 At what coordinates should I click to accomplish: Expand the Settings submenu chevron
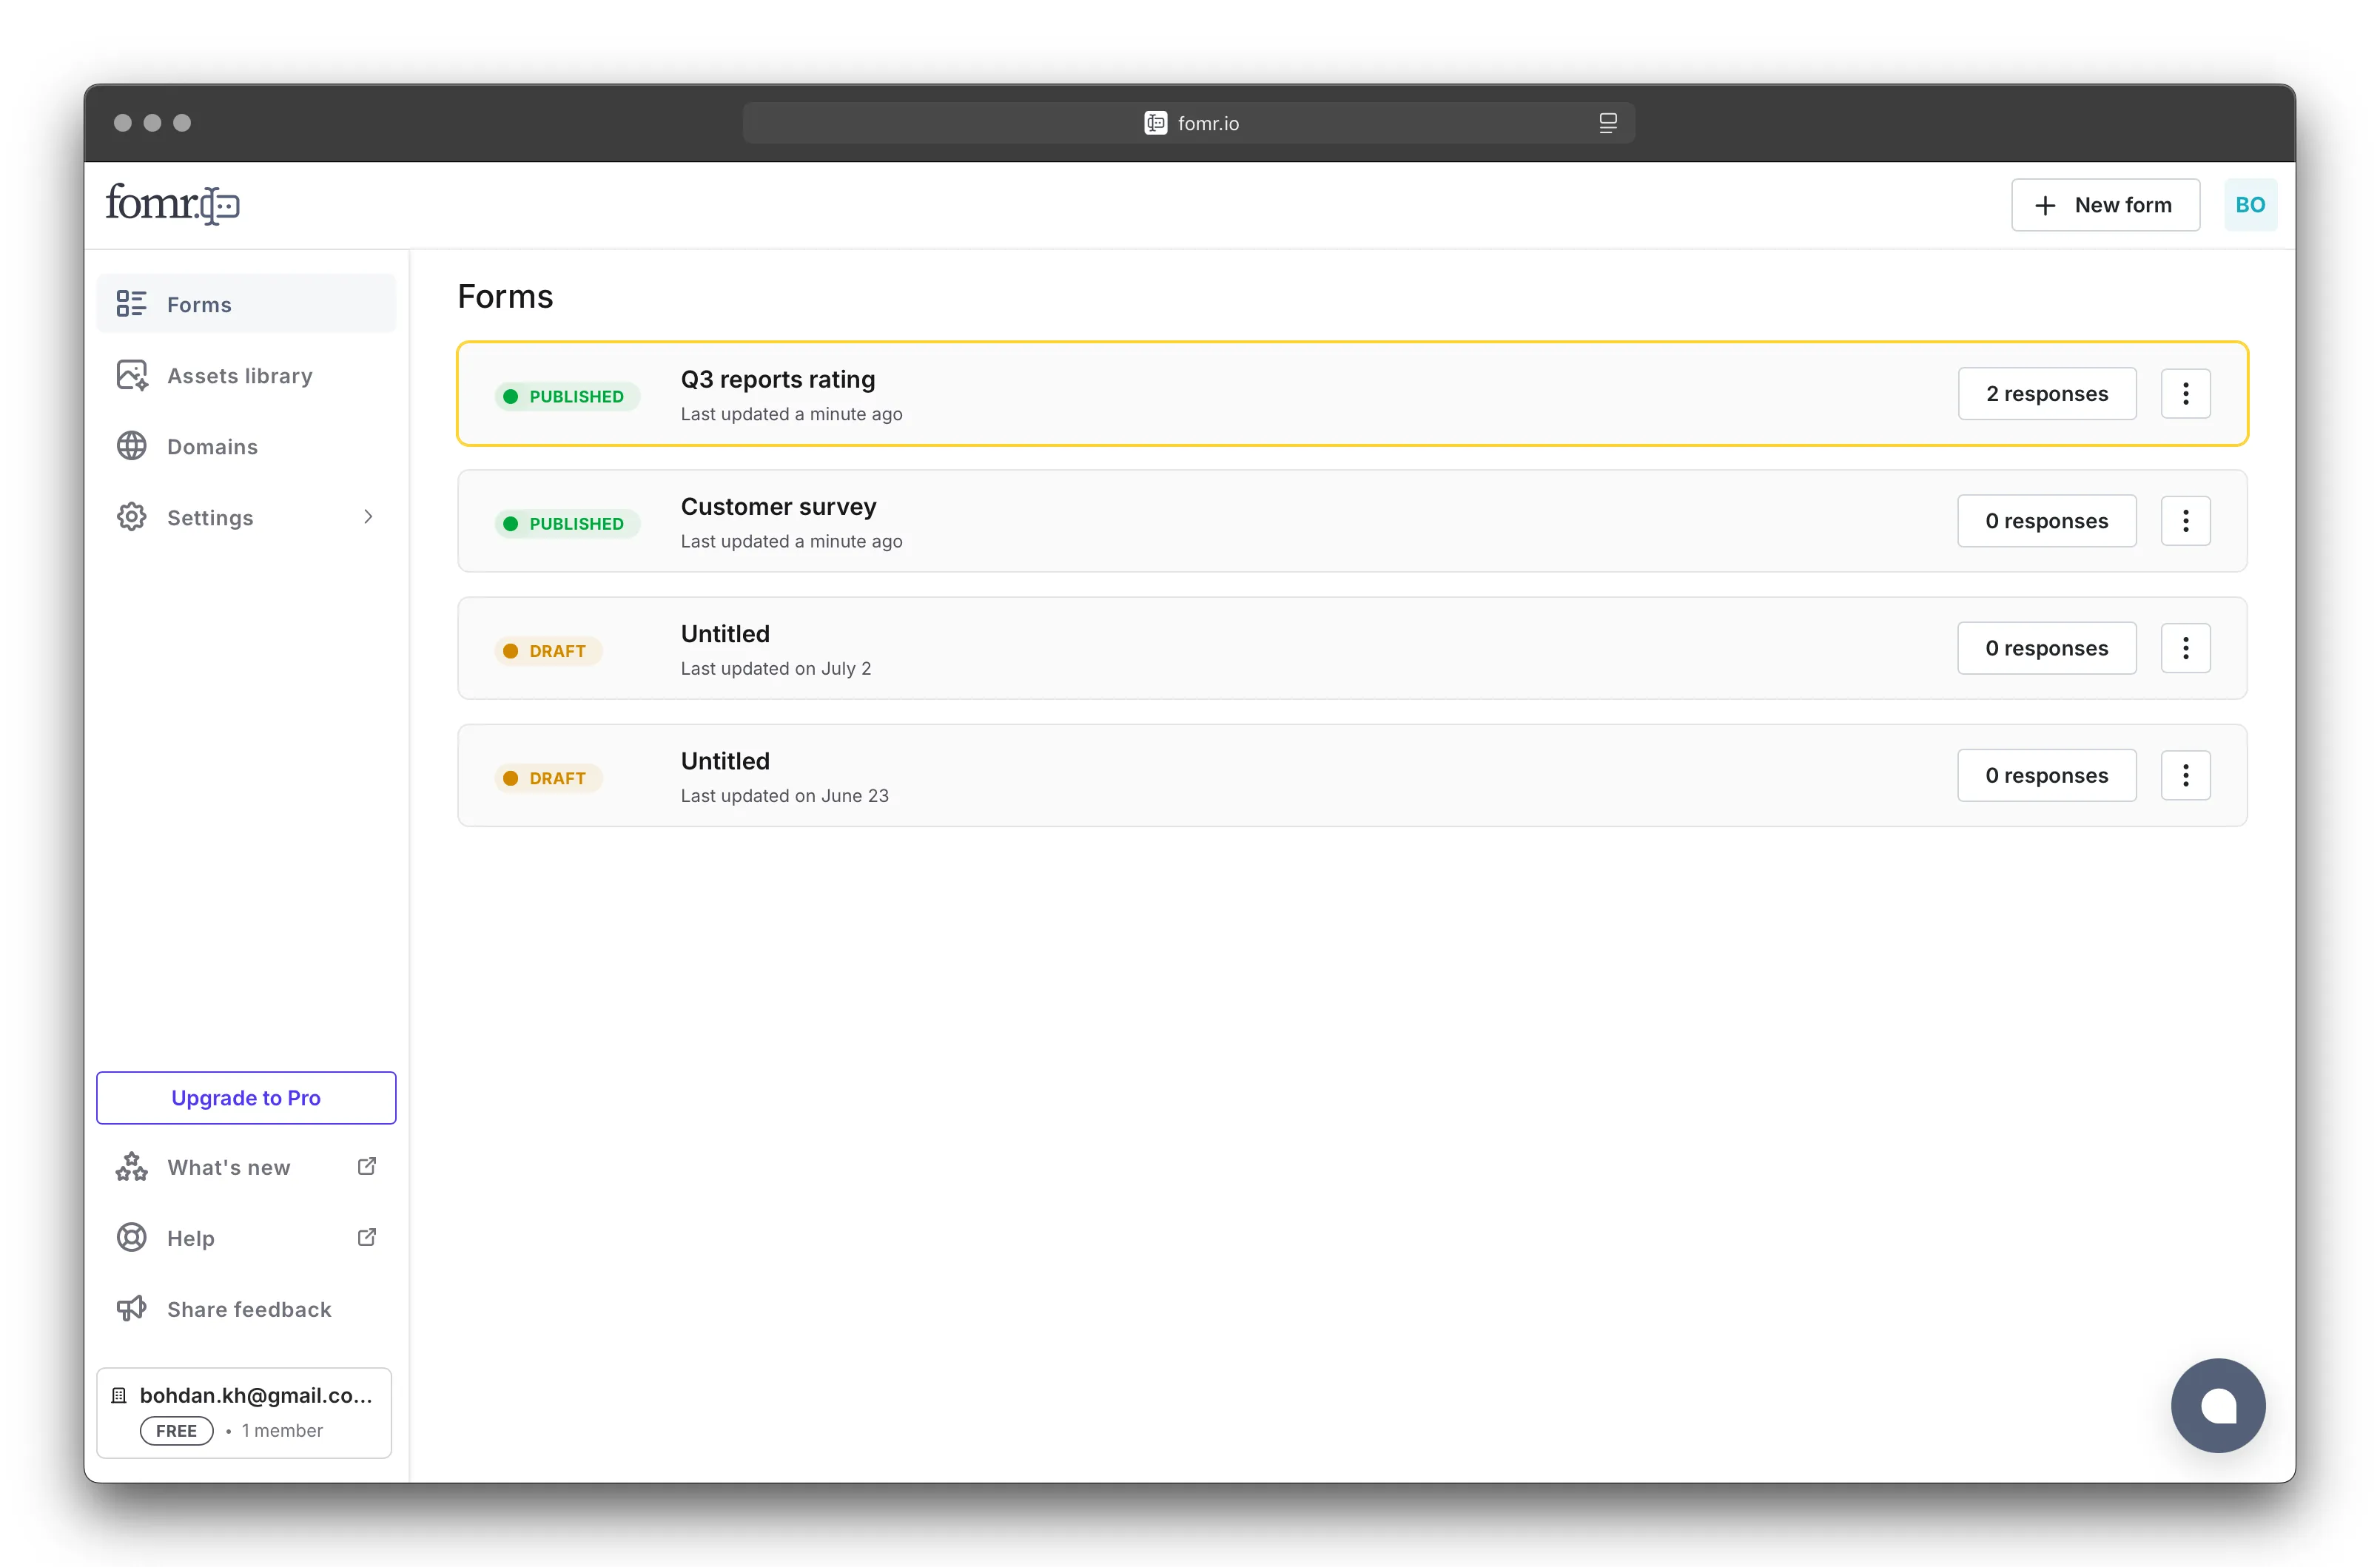tap(368, 517)
